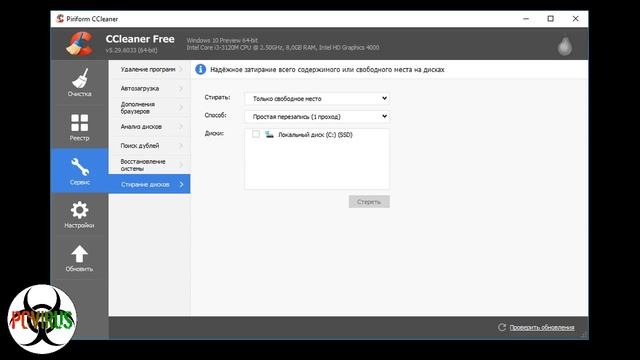Open the Стирать dropdown list
Screen dimensions: 640x360
[x=317, y=98]
